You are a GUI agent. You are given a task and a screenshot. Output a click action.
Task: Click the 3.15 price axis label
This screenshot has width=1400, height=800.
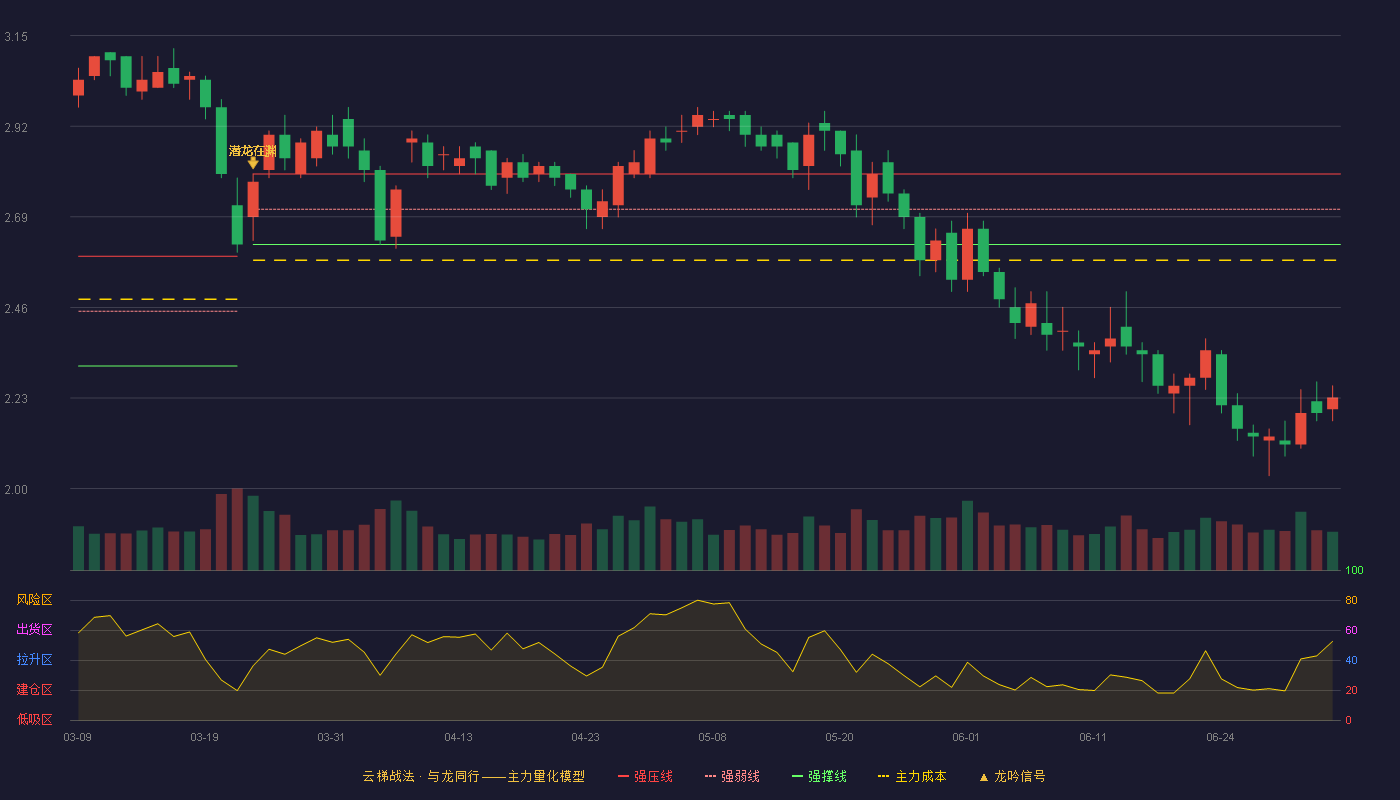(x=16, y=37)
